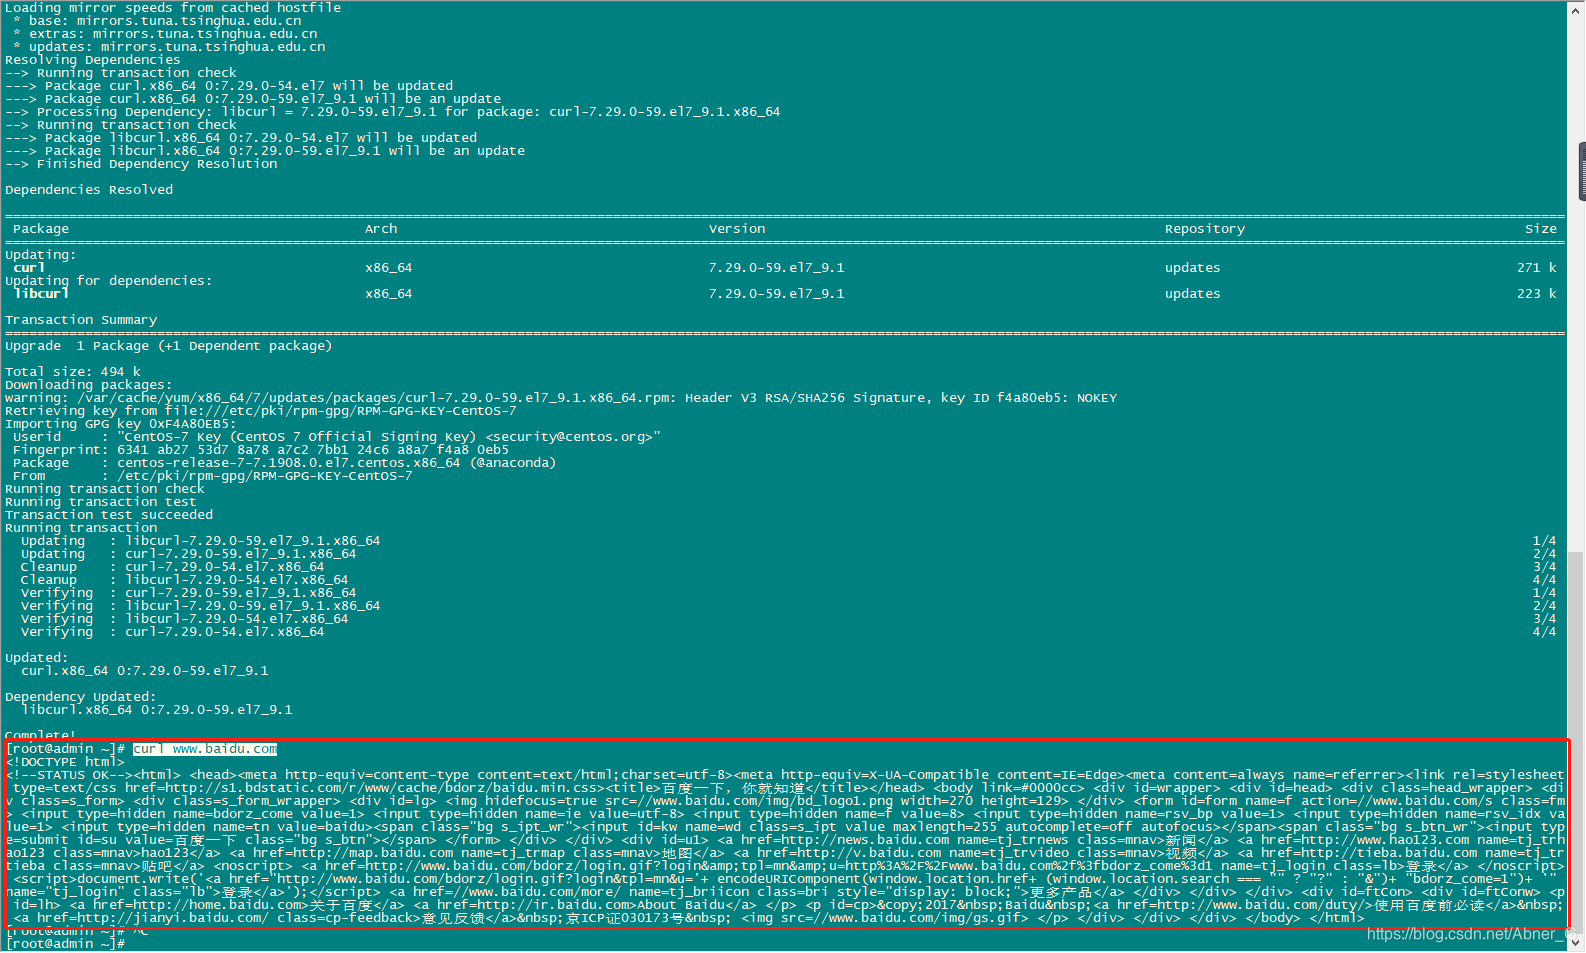Click the '<!DOCTYPE html>' output line
The height and width of the screenshot is (953, 1586).
coord(65,762)
